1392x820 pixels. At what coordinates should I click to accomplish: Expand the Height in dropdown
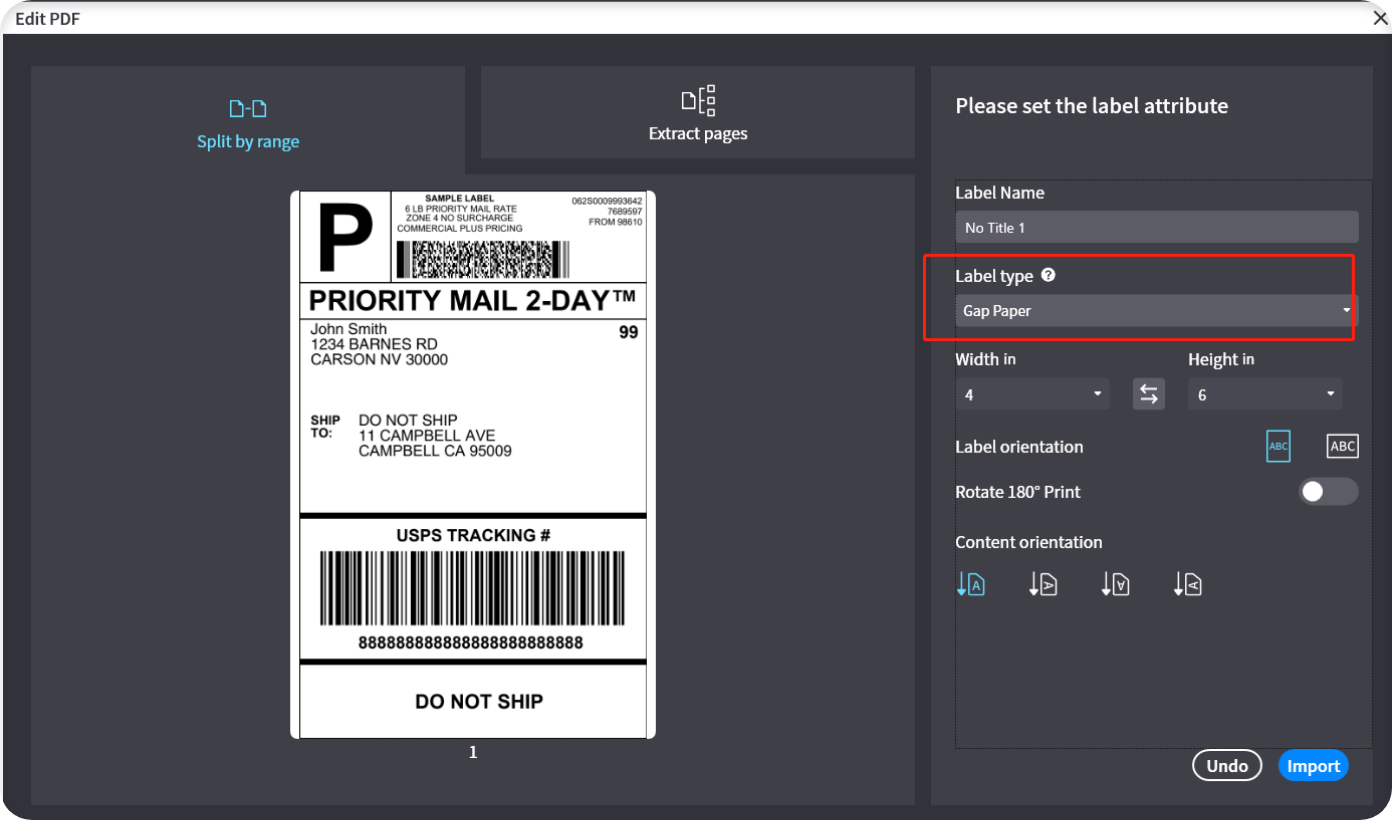pyautogui.click(x=1265, y=394)
